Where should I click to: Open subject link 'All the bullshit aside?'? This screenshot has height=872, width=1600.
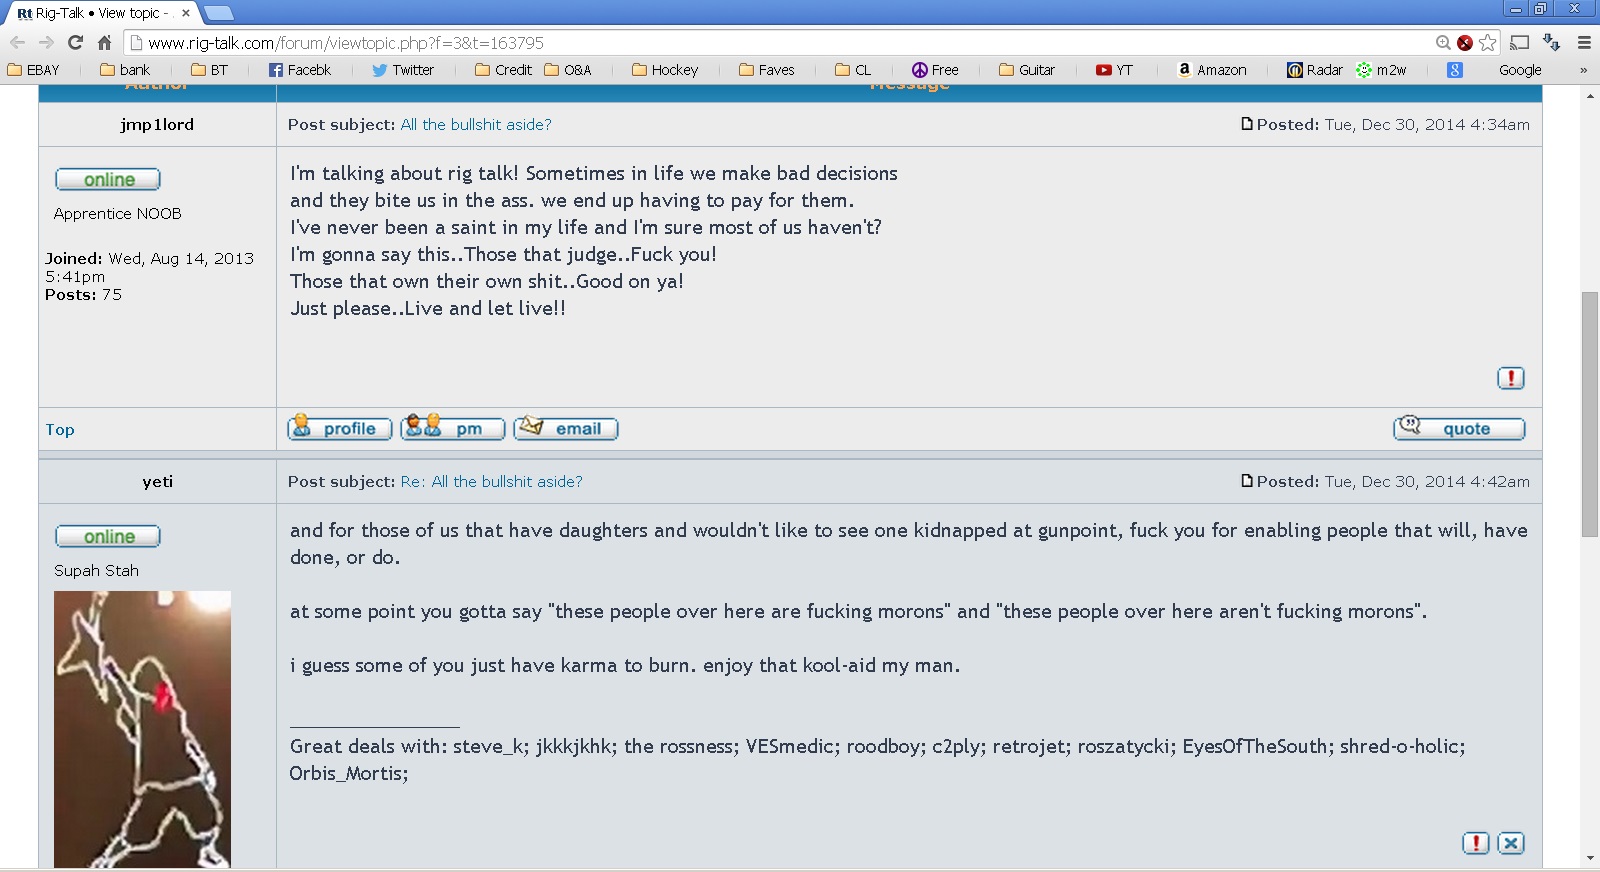pos(476,125)
